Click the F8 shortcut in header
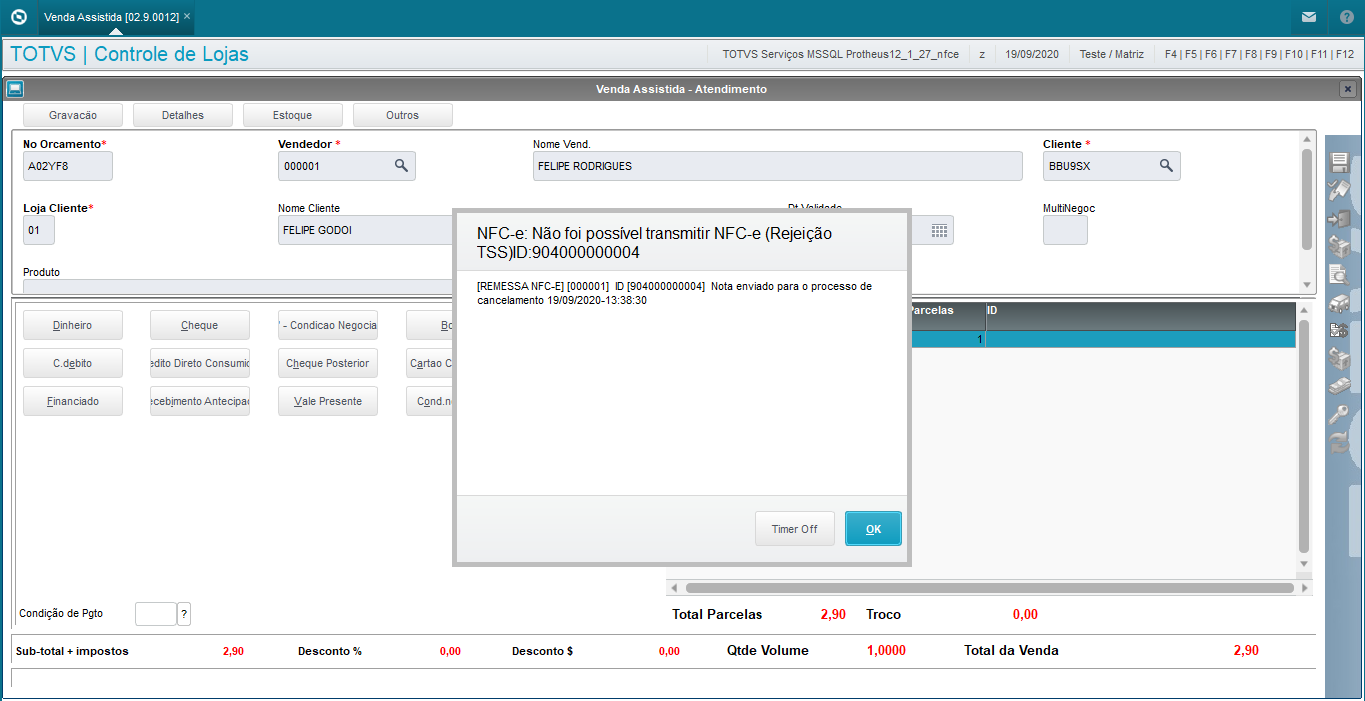Screen dimensions: 1365x701 coord(1251,54)
